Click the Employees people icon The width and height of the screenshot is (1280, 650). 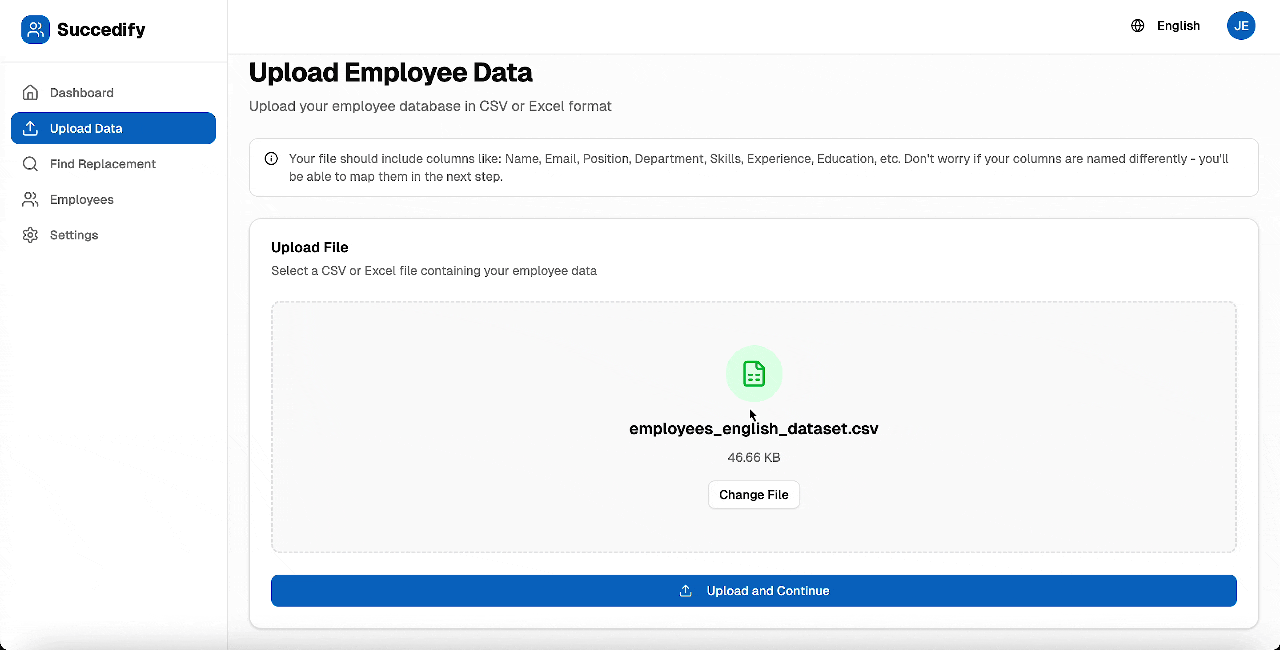point(30,200)
